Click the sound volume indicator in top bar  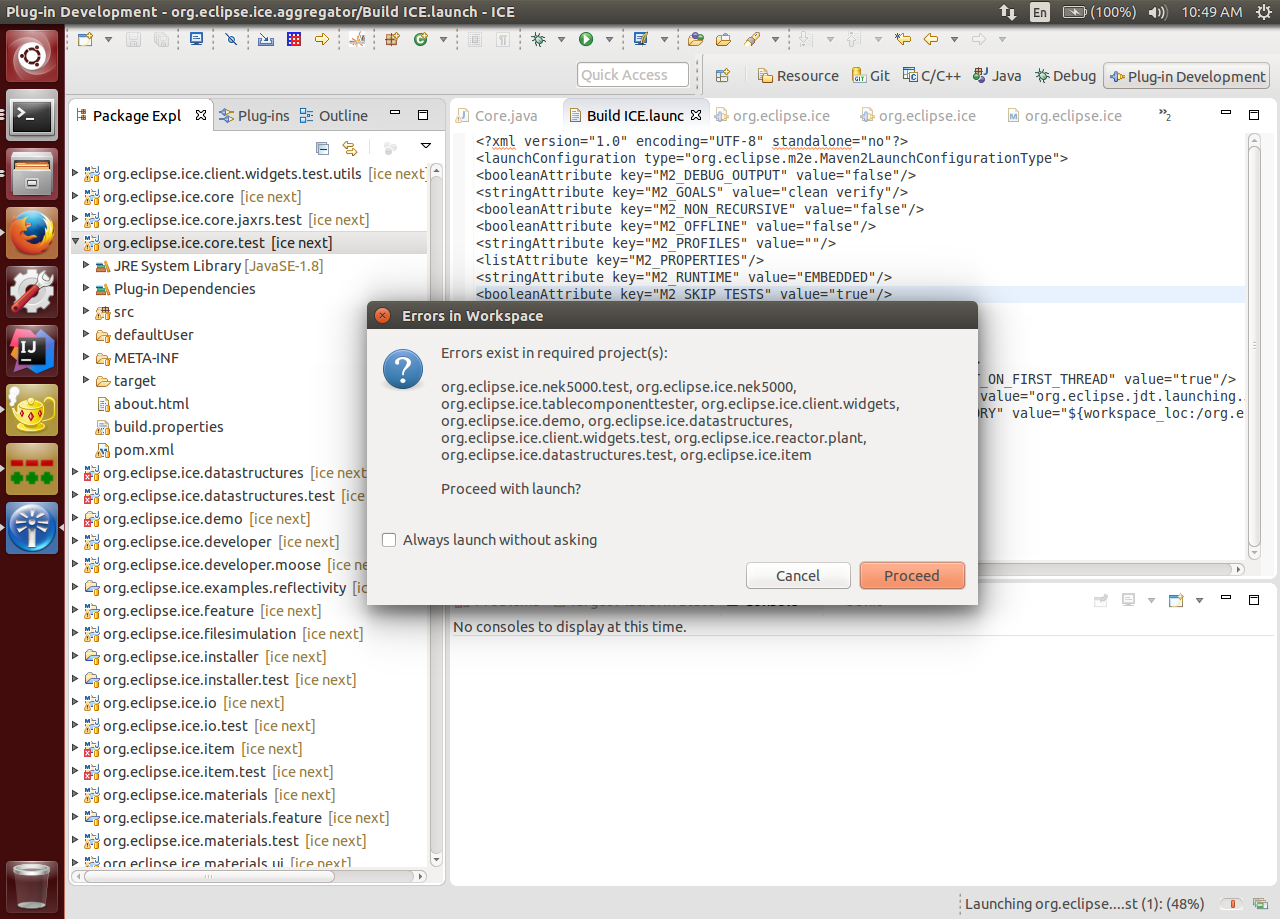(x=1158, y=12)
